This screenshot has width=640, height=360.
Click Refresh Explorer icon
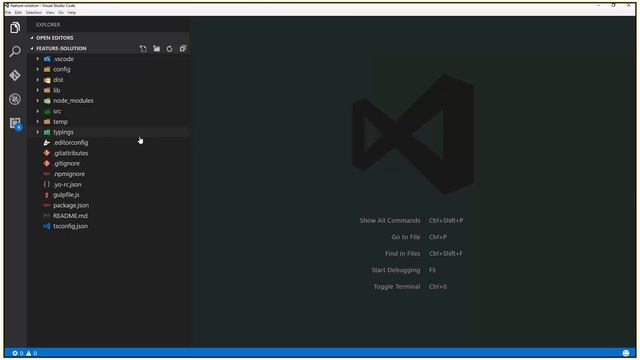click(169, 49)
